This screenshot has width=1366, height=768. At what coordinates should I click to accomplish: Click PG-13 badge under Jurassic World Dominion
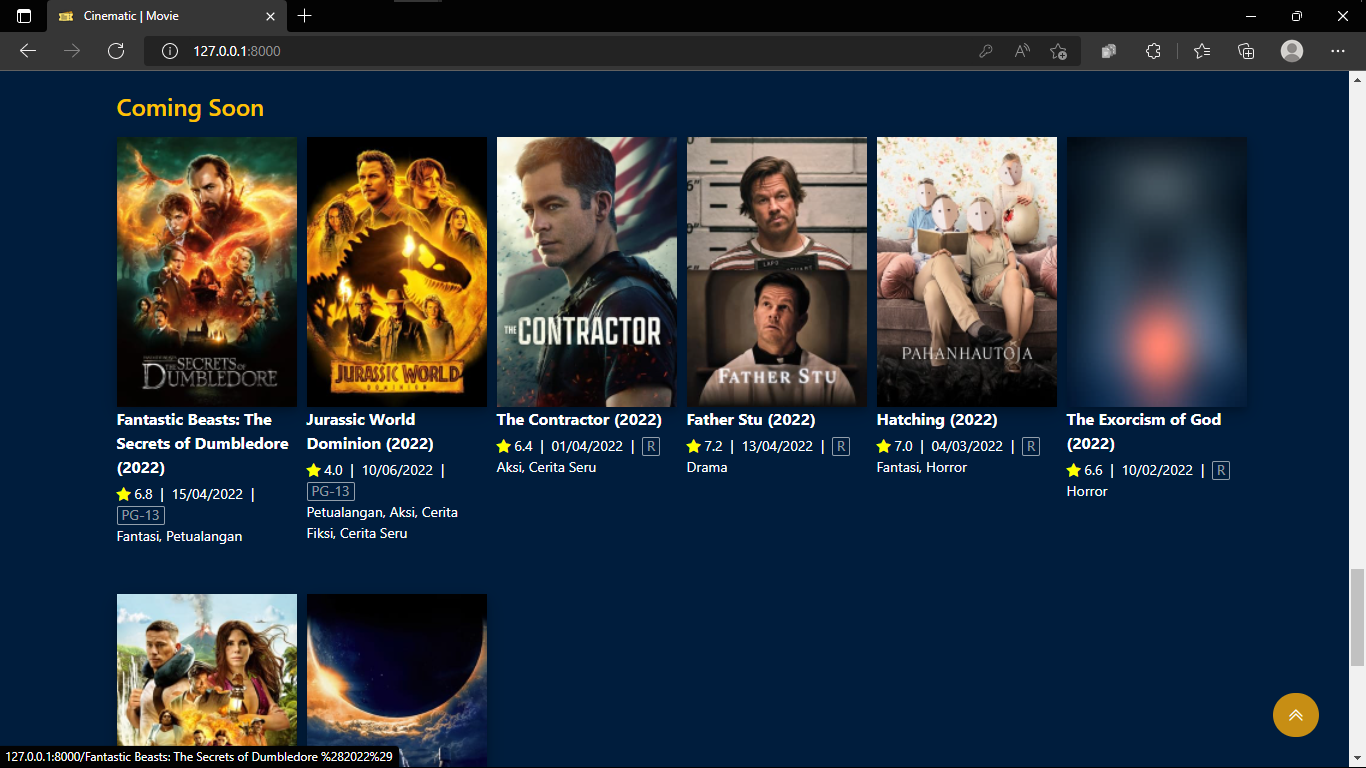tap(331, 491)
